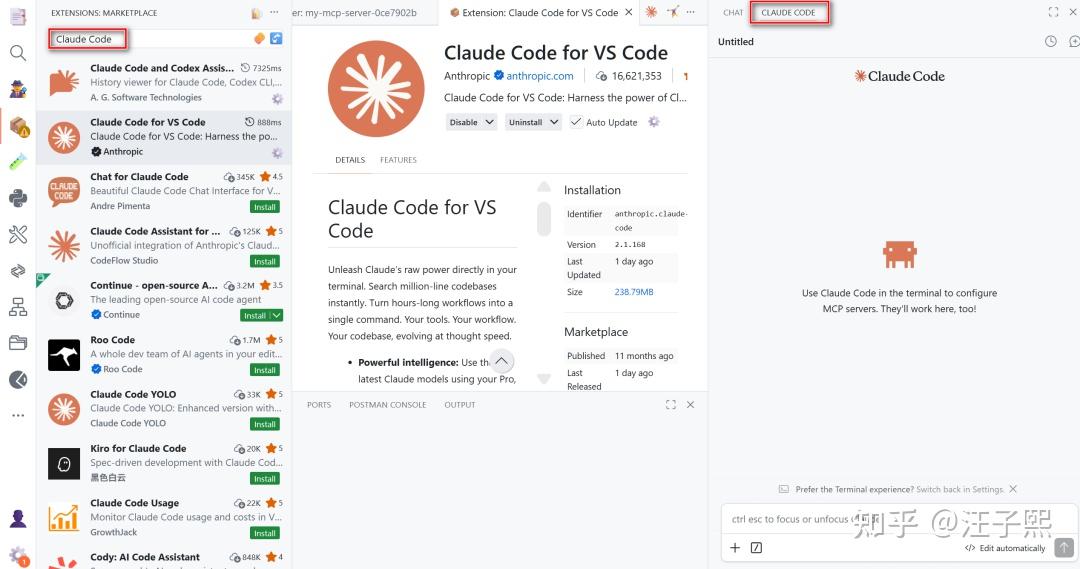The width and height of the screenshot is (1080, 569).
Task: Close the Claude Code extension editor tab
Action: coord(628,12)
